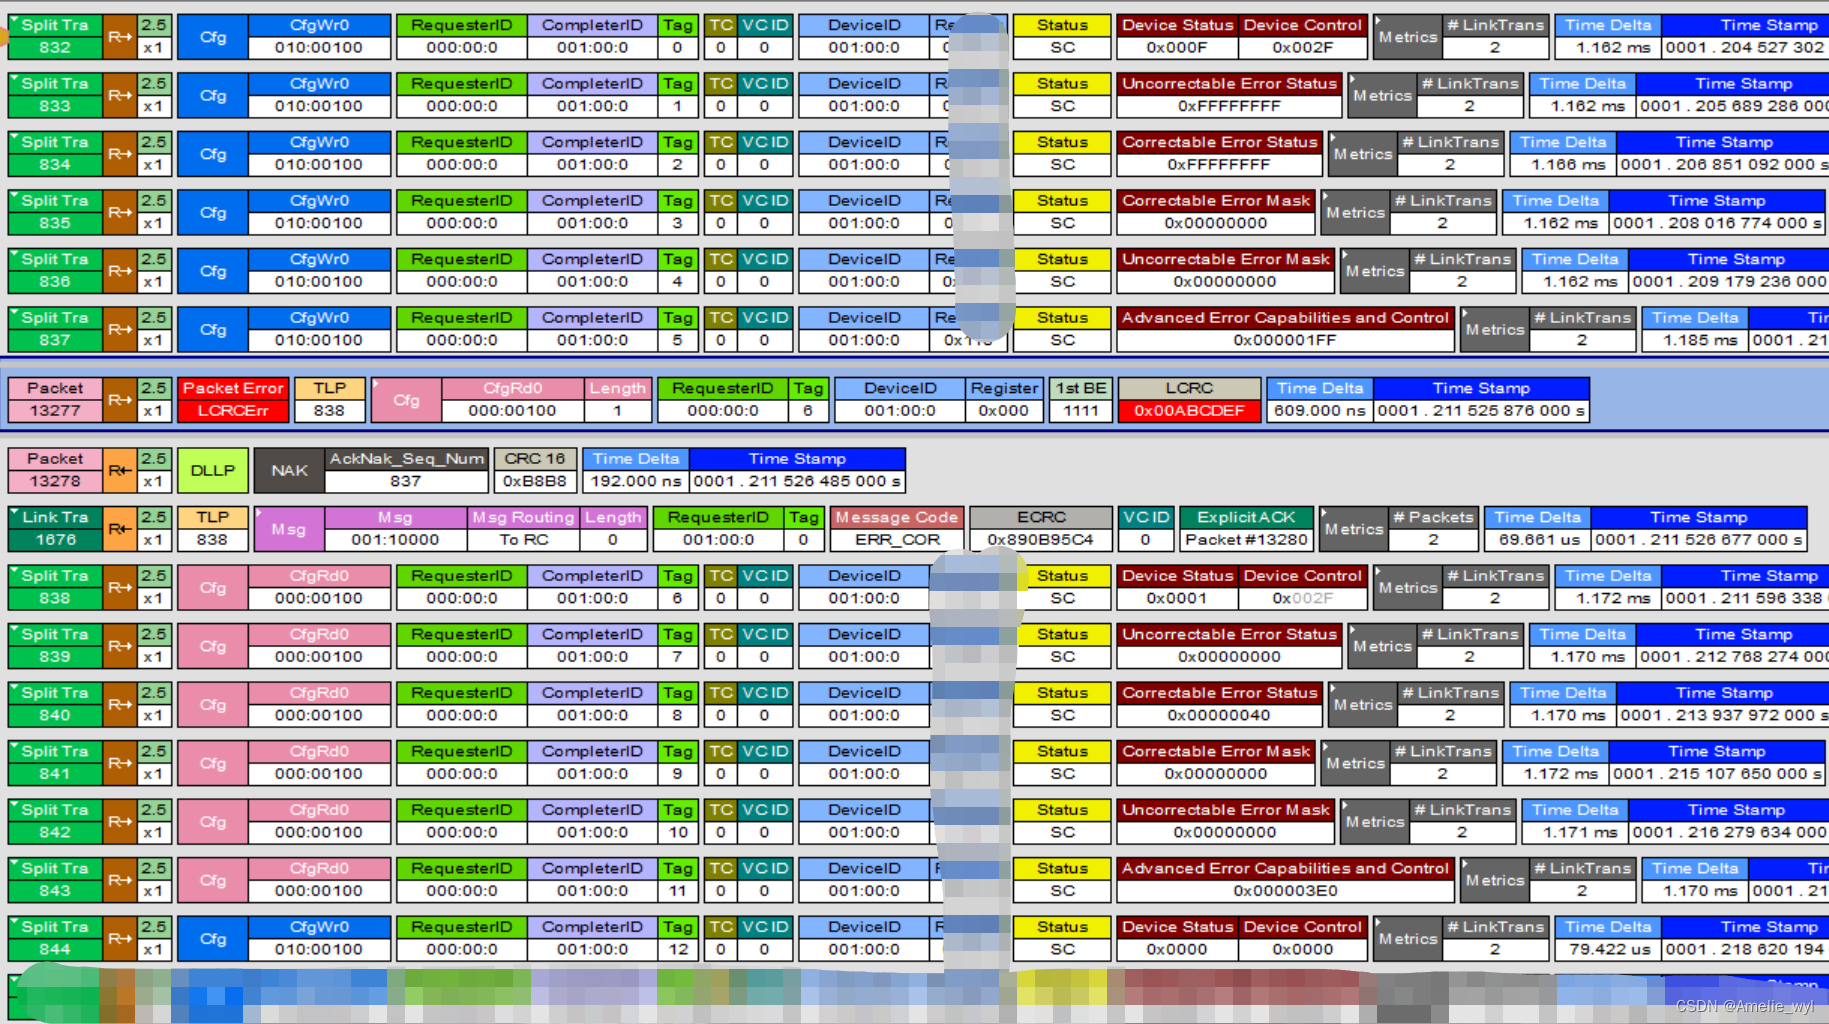Click the Time Delta 192.000 ns cell
This screenshot has height=1024, width=1829.
(636, 470)
